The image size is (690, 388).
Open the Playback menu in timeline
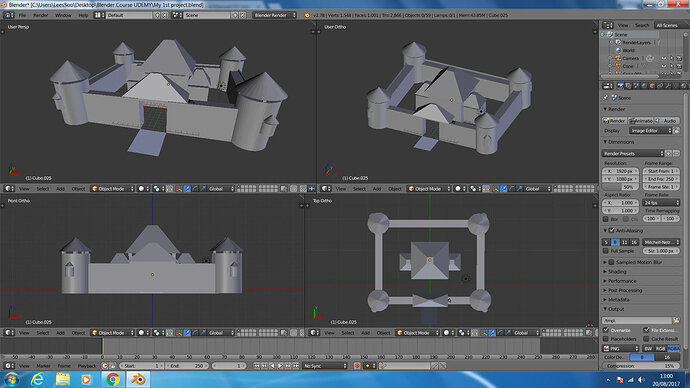pyautogui.click(x=87, y=366)
